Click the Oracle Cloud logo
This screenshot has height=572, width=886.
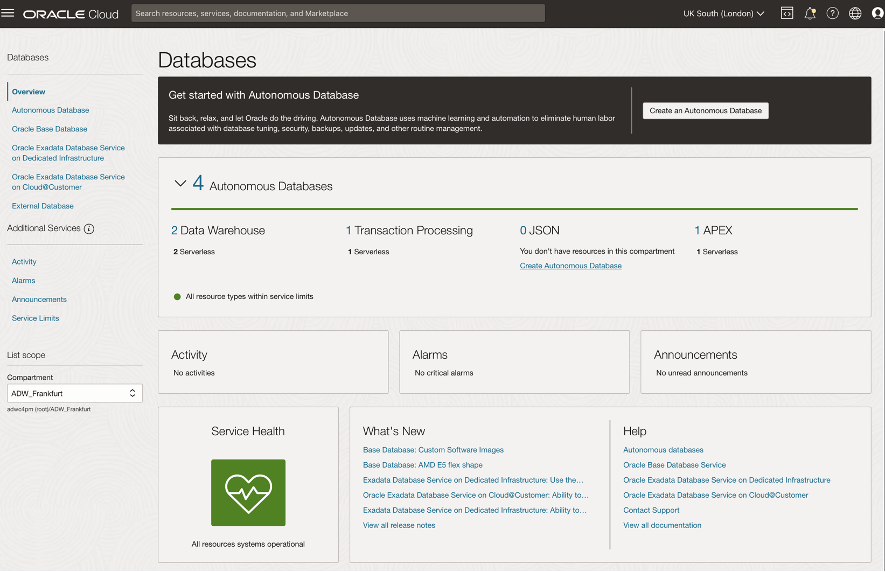(x=70, y=14)
